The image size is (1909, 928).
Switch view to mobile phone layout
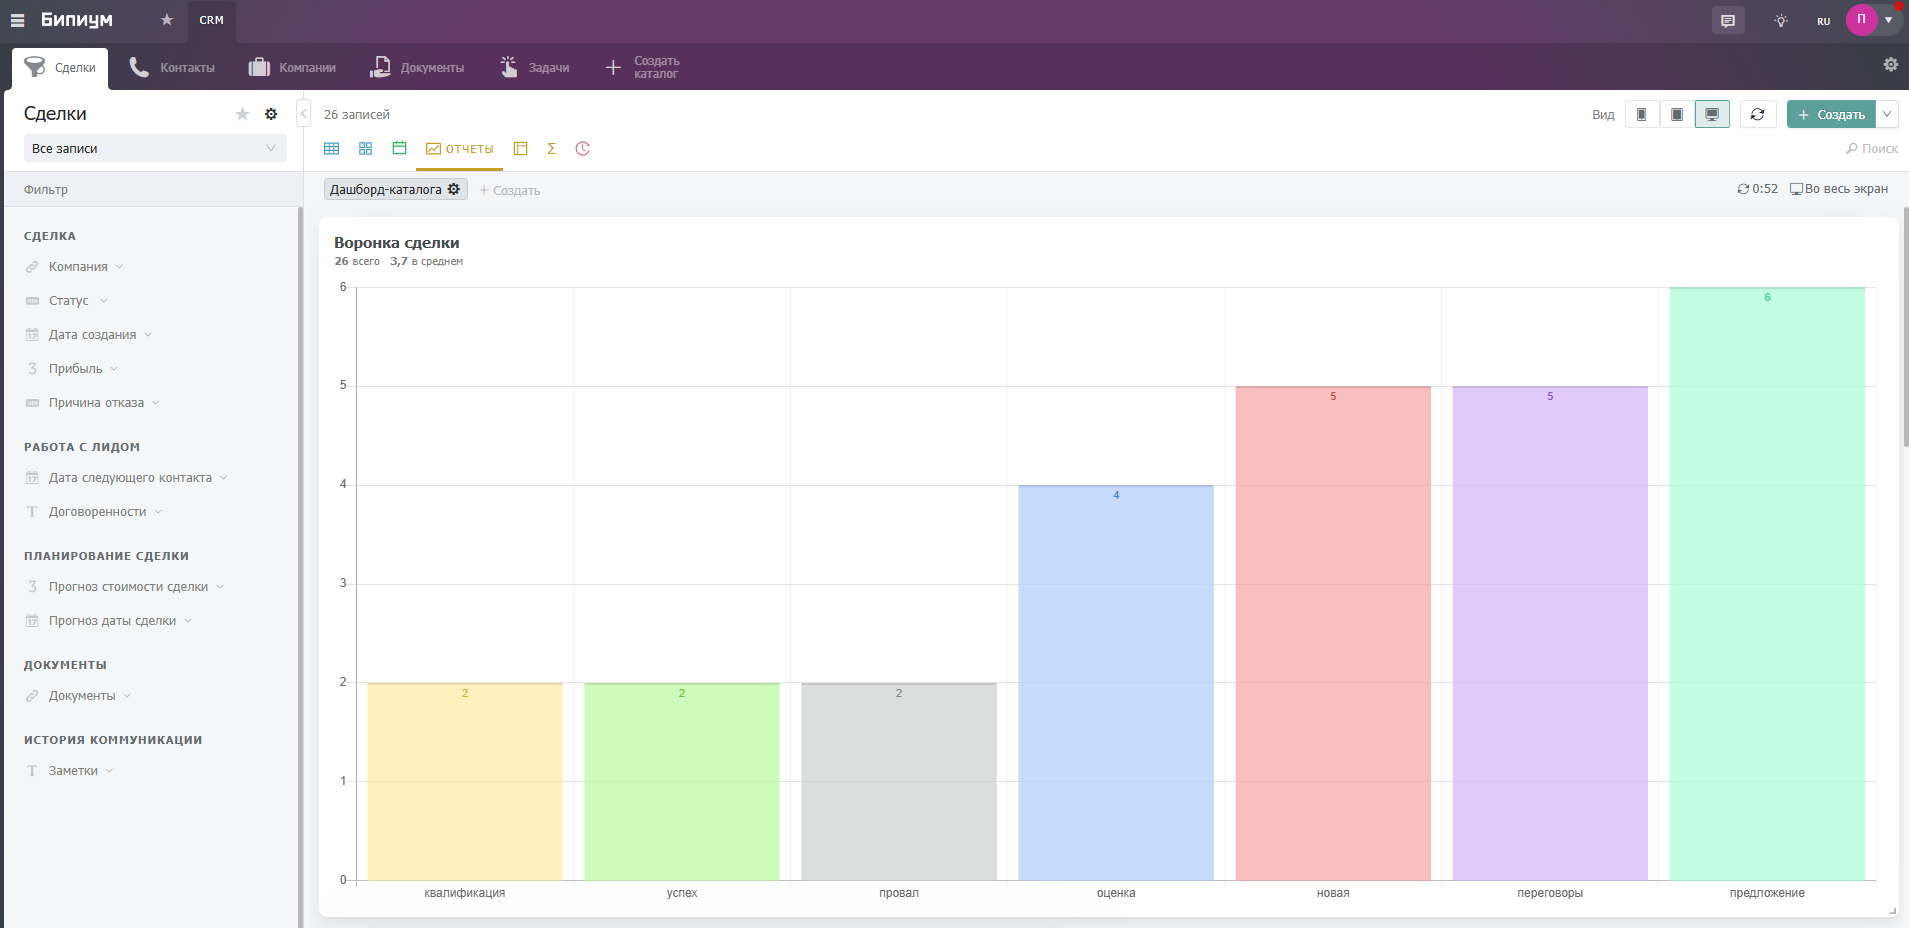pos(1642,115)
